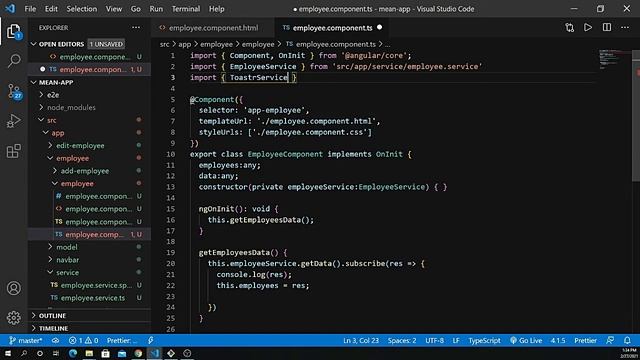Click the Visual Studio Code taskbar icon
640x360 pixels.
(x=154, y=353)
